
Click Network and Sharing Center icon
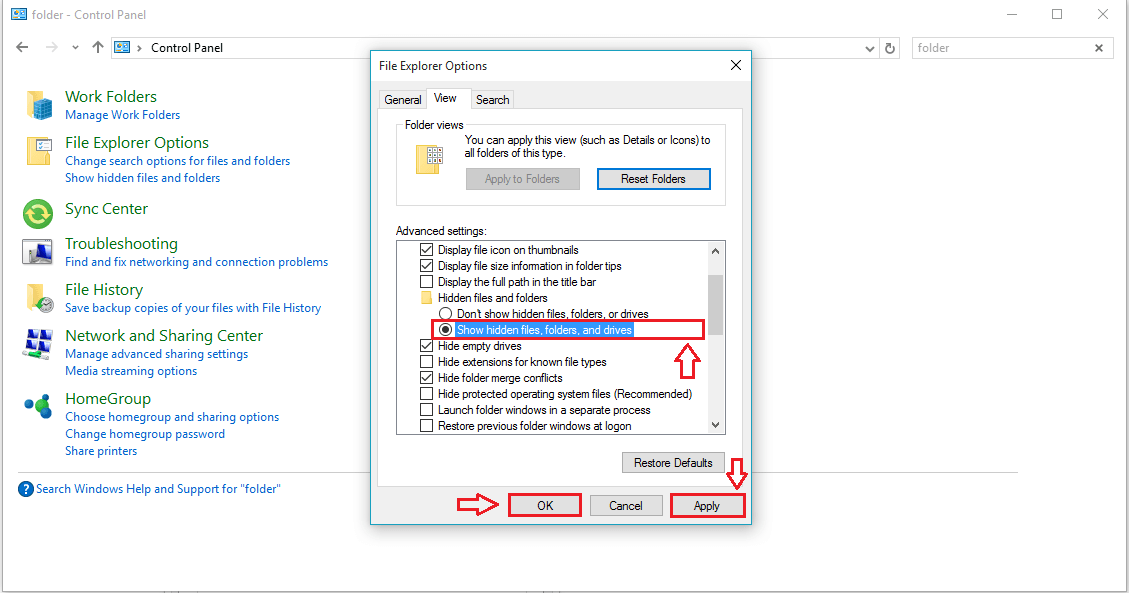tap(38, 345)
